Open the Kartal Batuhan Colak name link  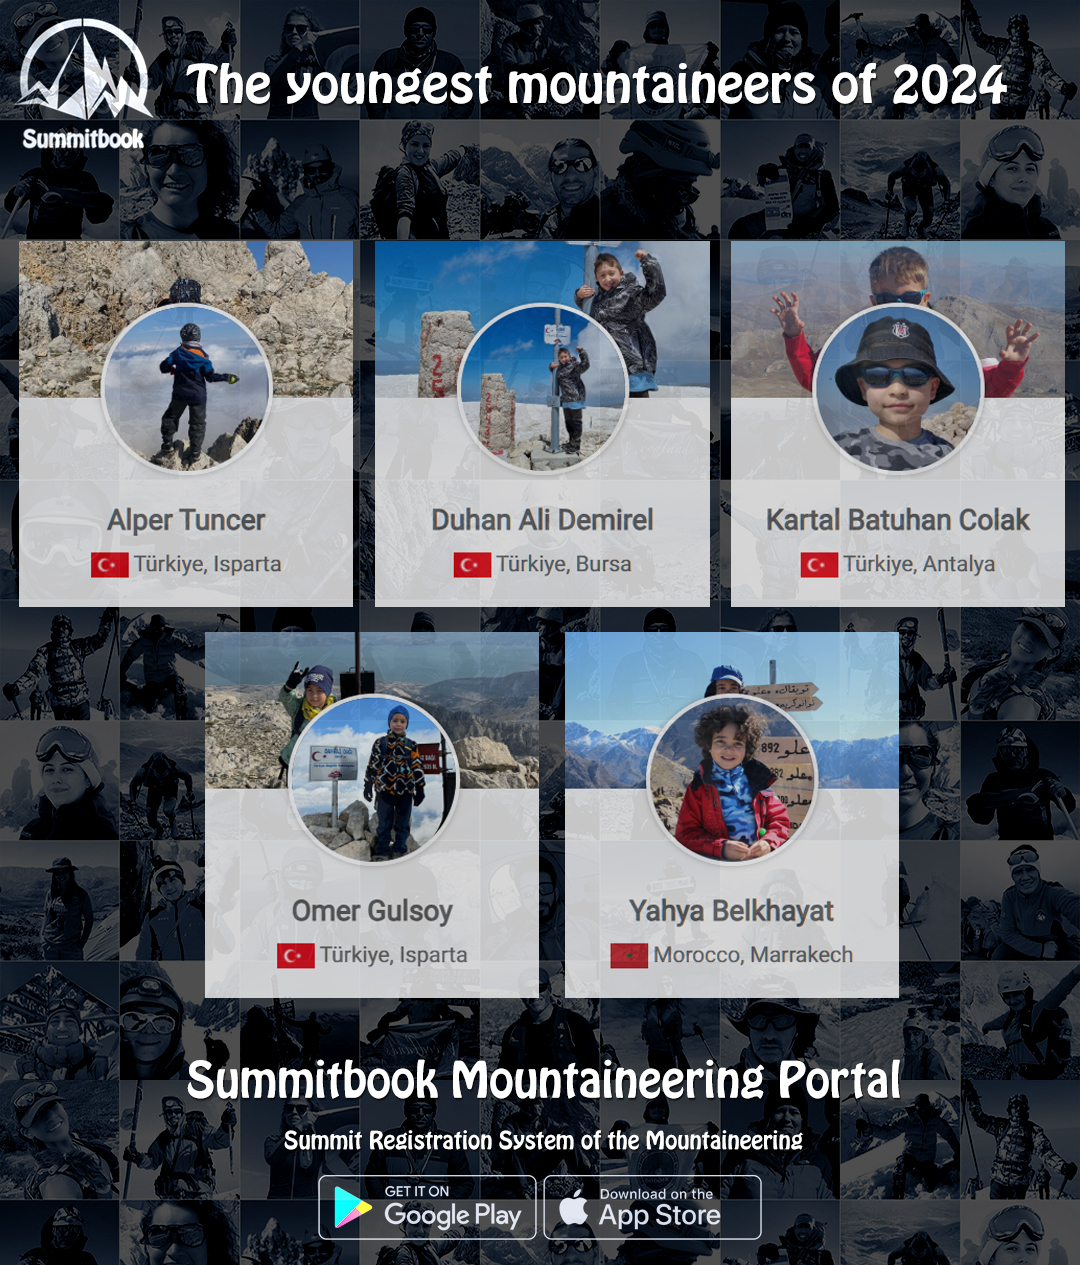[898, 520]
